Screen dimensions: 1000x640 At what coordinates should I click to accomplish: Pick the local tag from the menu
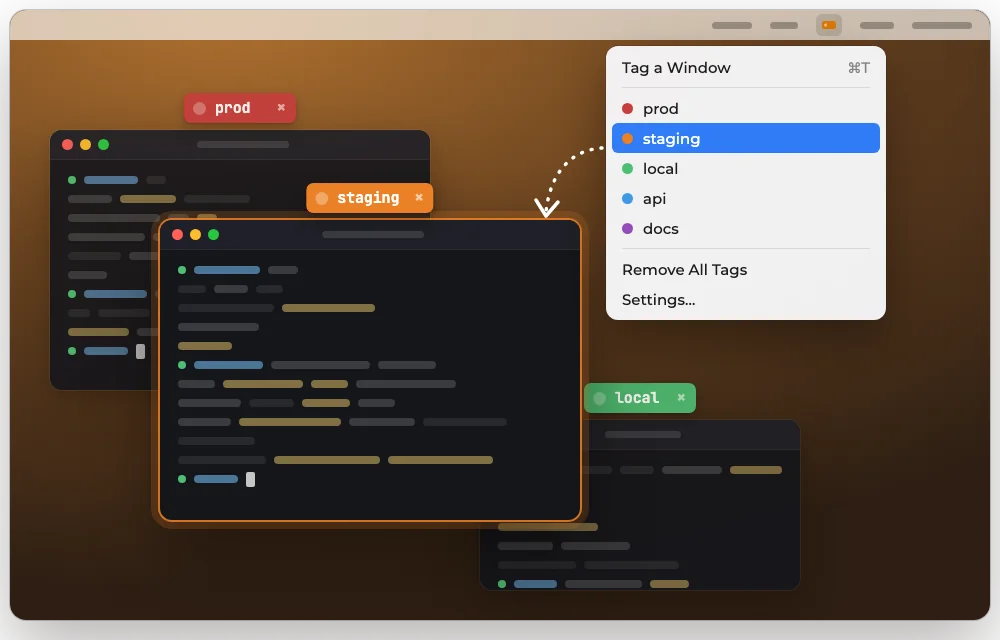tap(746, 168)
